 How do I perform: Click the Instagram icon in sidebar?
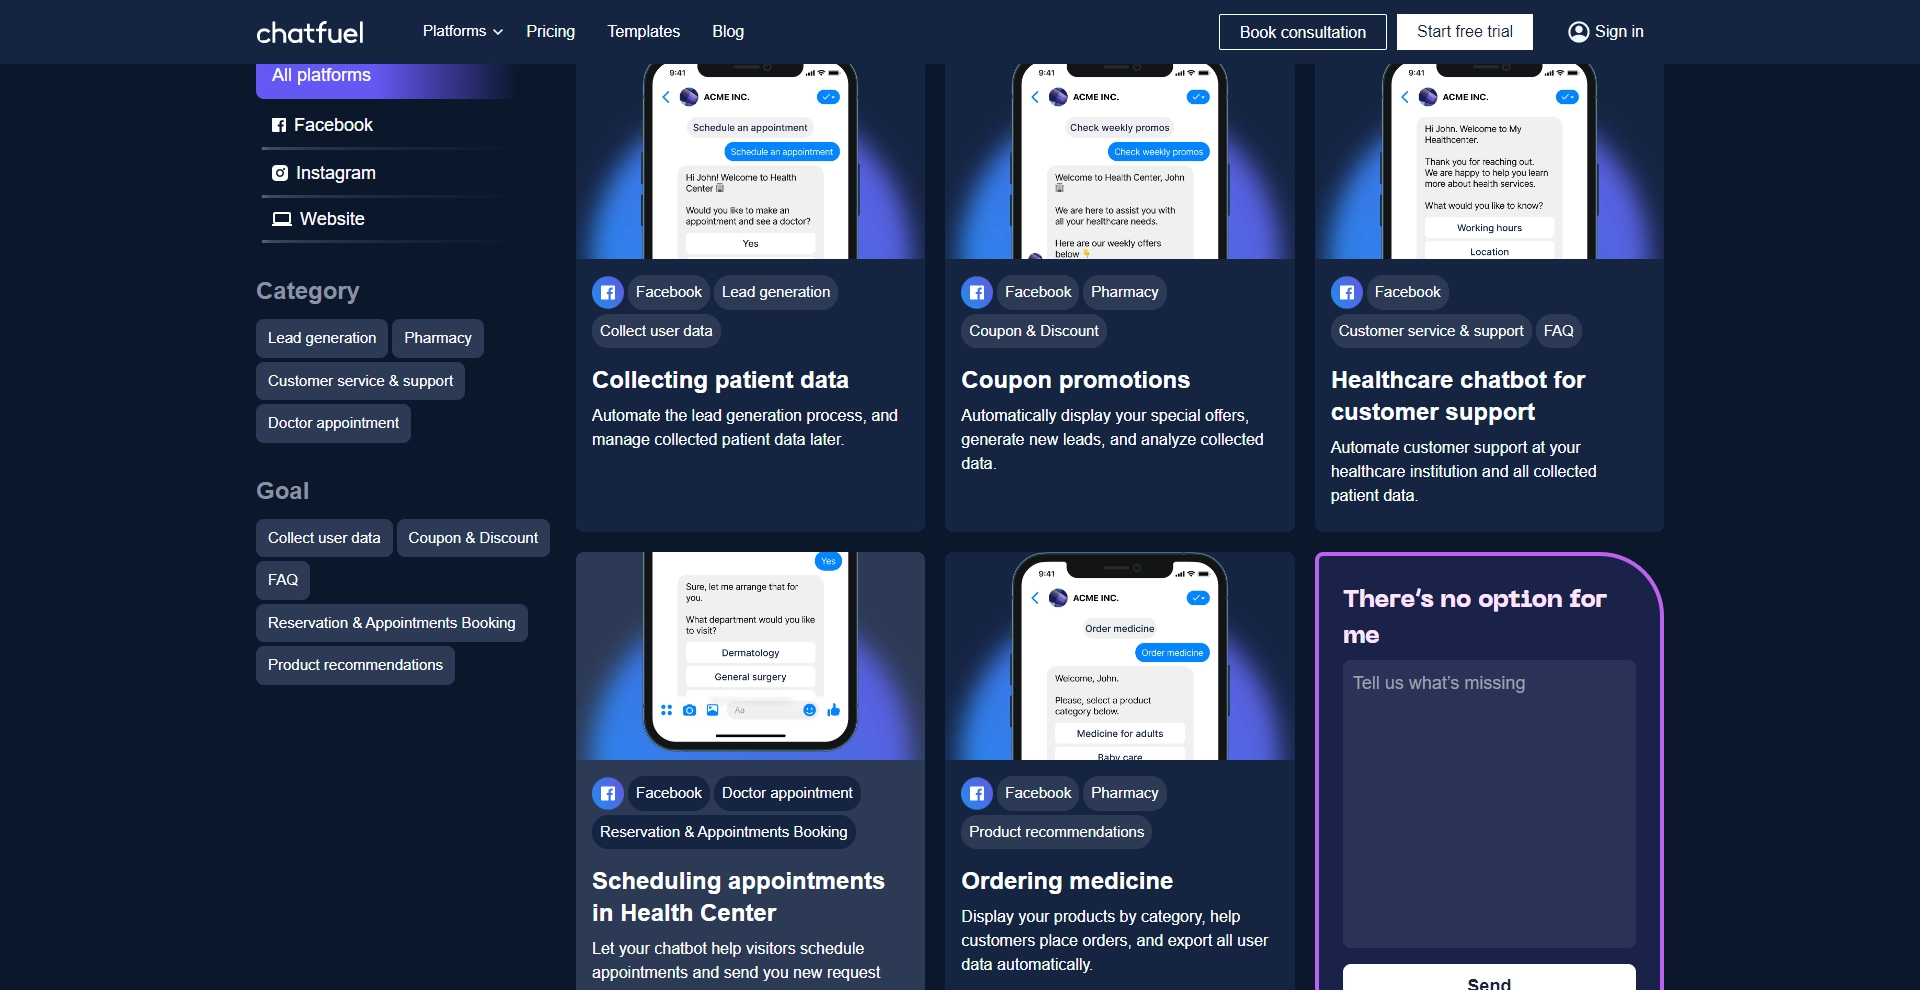[280, 173]
